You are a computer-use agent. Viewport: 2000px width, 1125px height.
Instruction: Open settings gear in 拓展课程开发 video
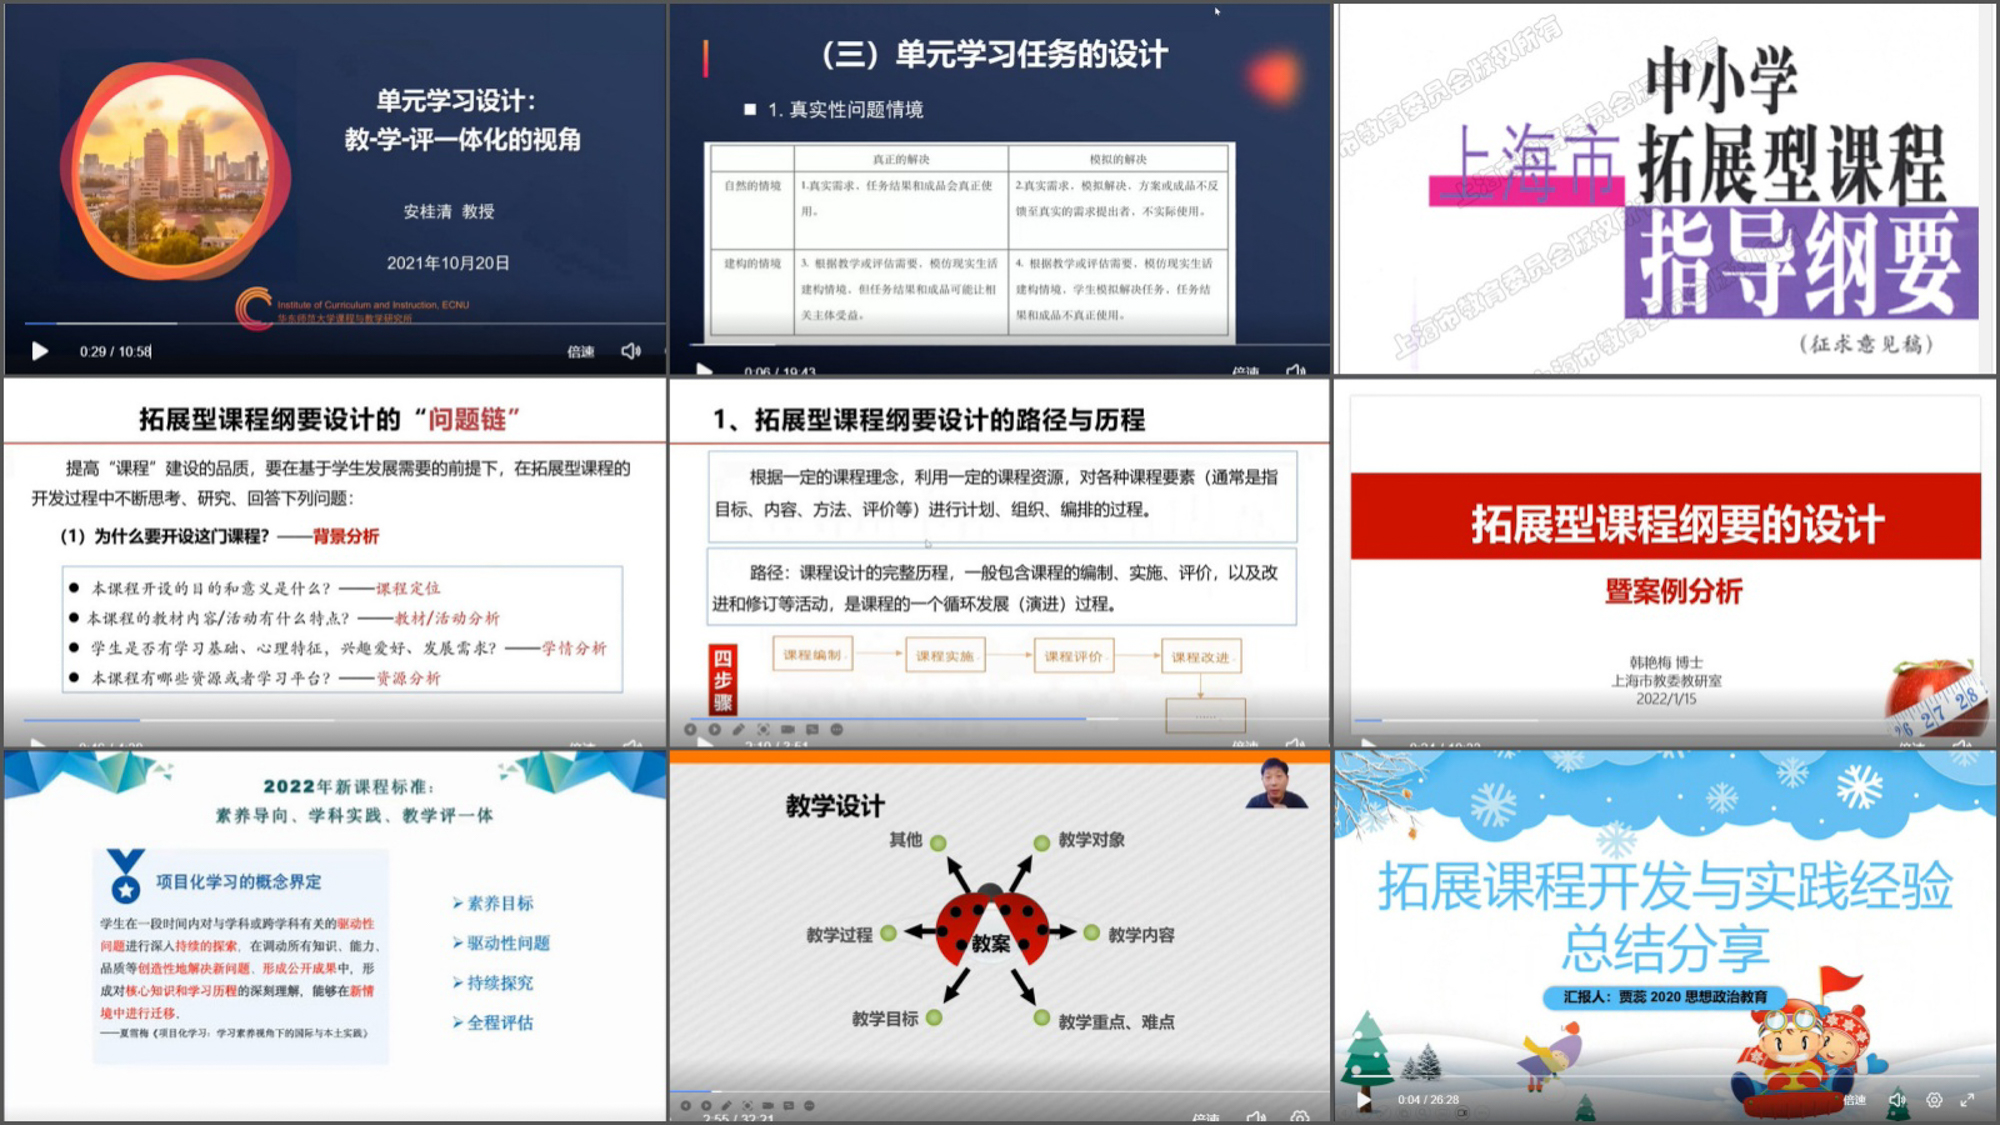click(x=1934, y=1099)
